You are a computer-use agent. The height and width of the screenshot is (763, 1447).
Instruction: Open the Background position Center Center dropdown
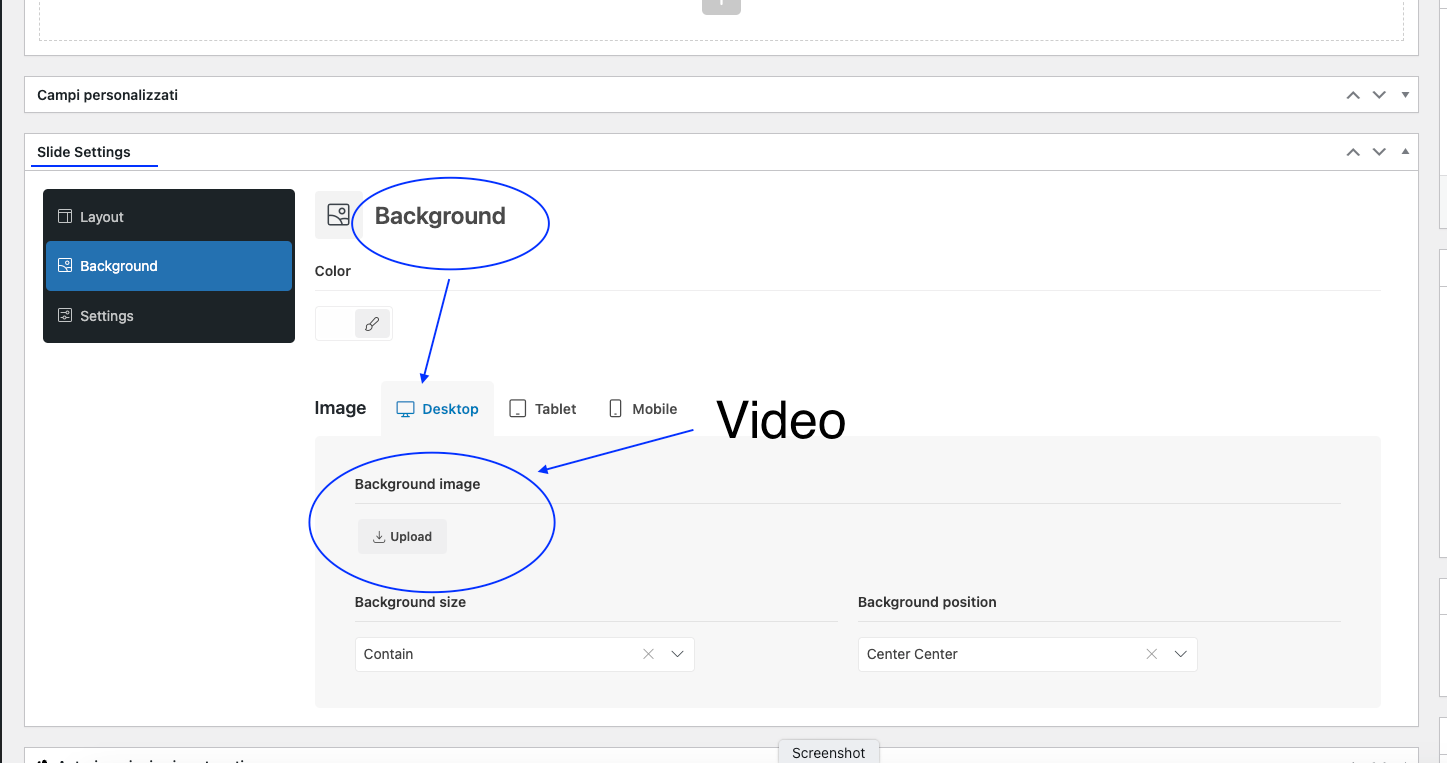click(1027, 654)
